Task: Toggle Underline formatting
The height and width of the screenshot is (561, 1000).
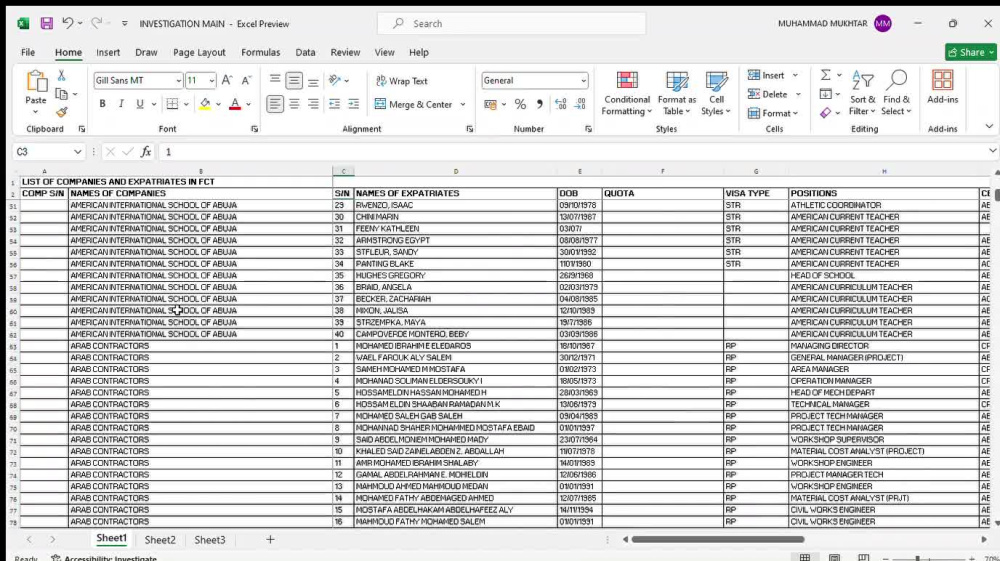Action: pyautogui.click(x=140, y=104)
